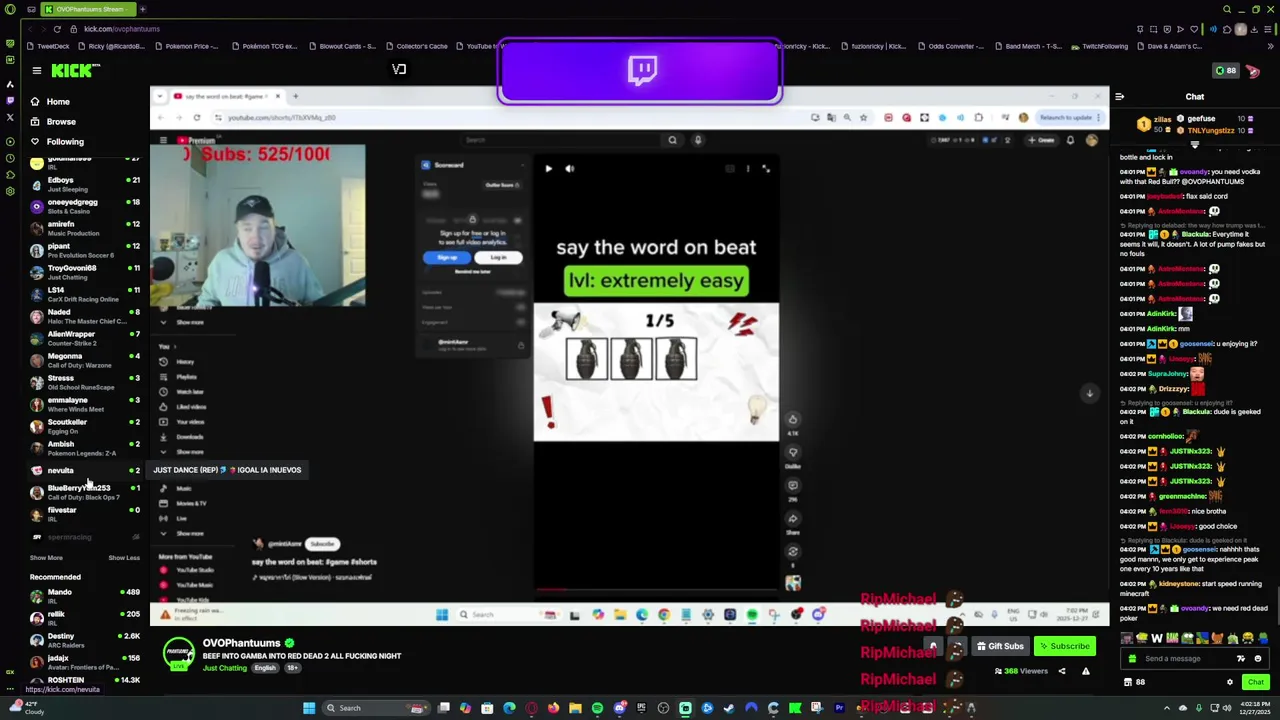Viewport: 1280px width, 720px height.
Task: Open the Kick hamburger menu
Action: [x=37, y=70]
